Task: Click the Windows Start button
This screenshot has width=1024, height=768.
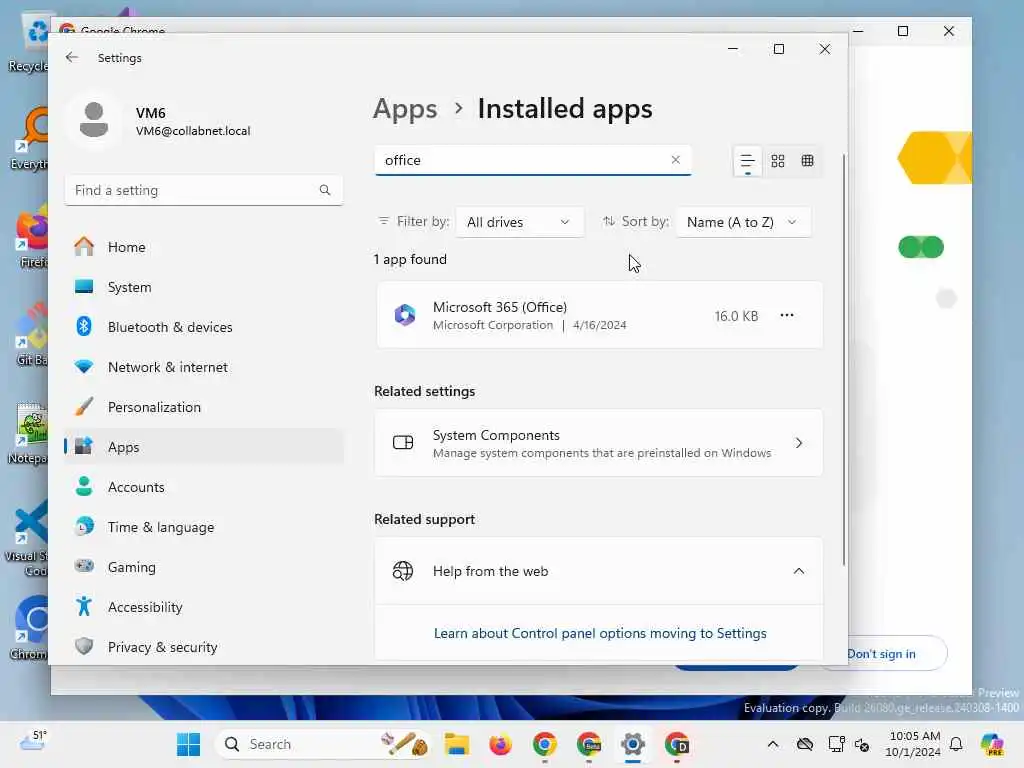Action: [x=189, y=744]
